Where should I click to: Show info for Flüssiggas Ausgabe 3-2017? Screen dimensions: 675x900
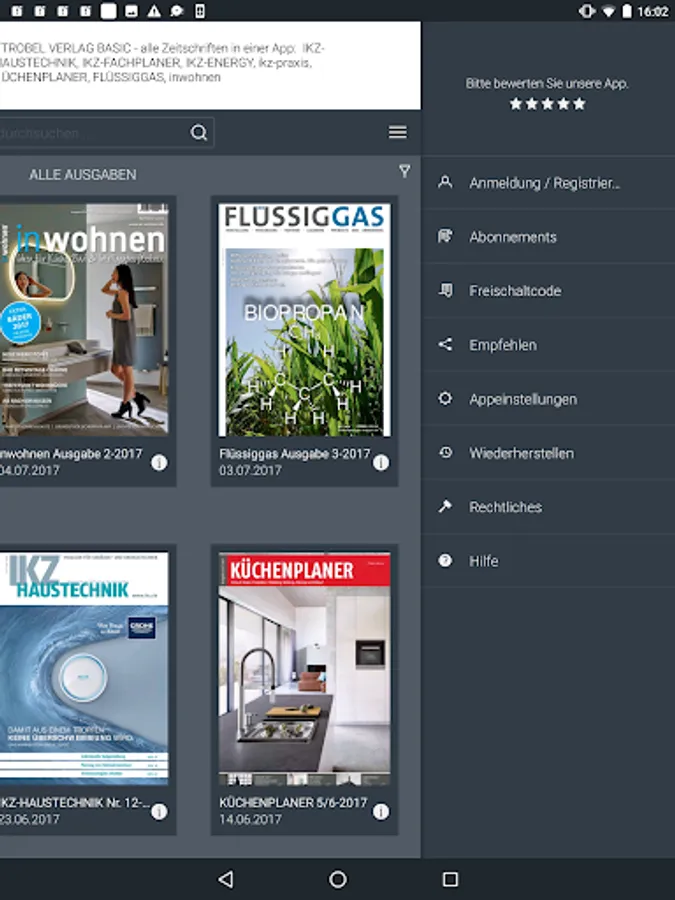[381, 463]
